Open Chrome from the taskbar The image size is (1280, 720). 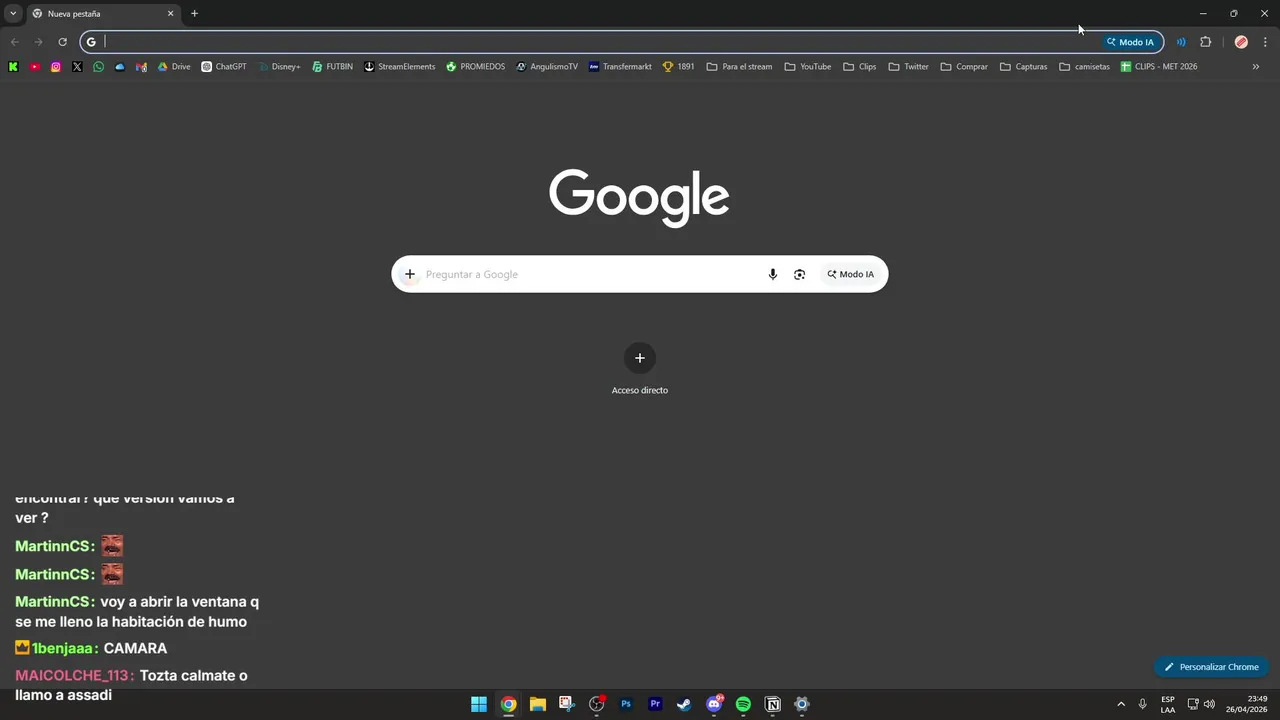508,704
